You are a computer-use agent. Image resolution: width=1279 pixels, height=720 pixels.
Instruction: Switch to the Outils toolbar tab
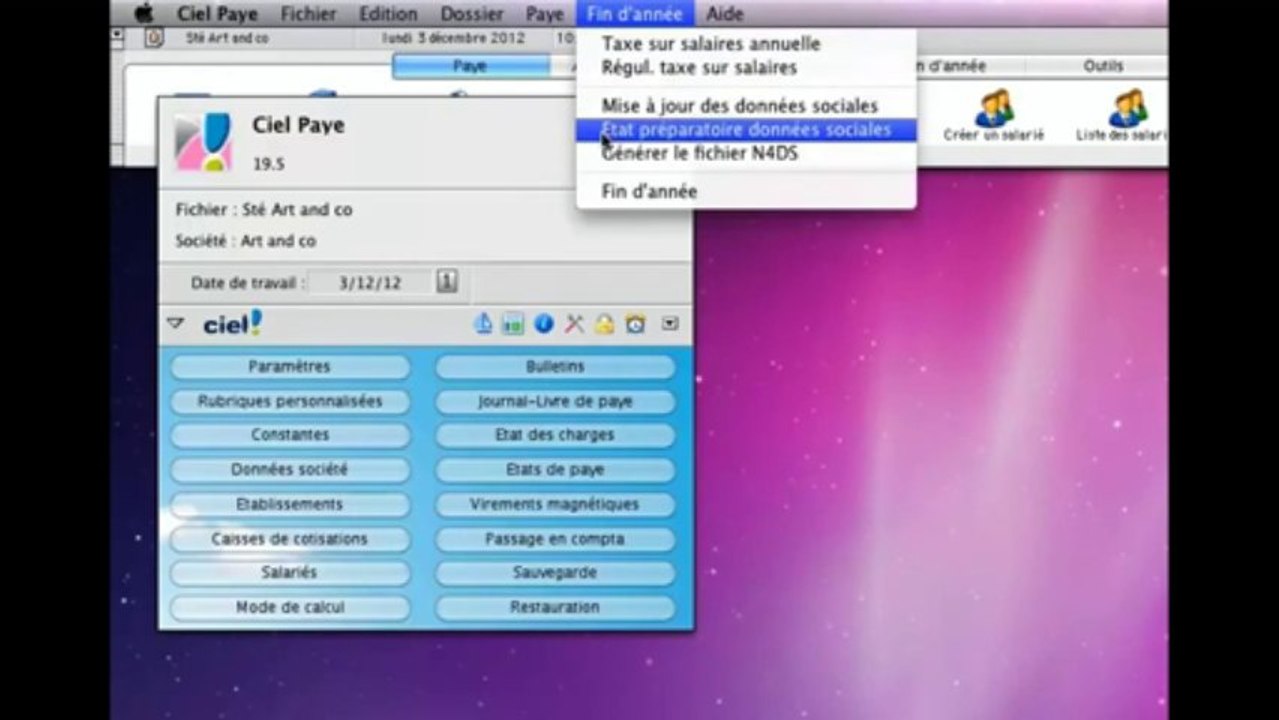[x=1103, y=66]
